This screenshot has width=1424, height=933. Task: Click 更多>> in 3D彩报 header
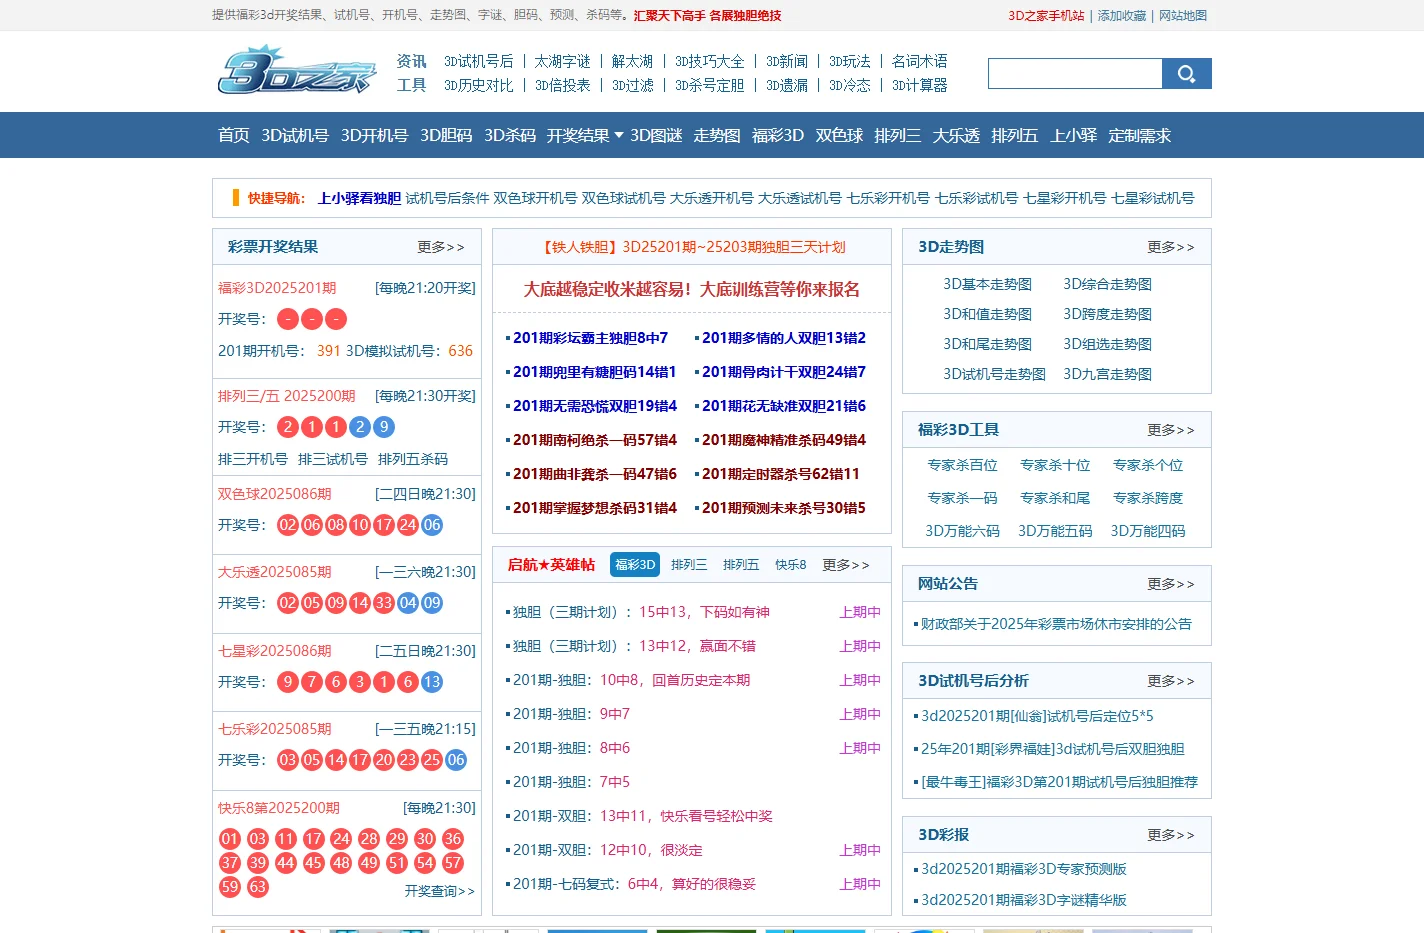click(1171, 835)
